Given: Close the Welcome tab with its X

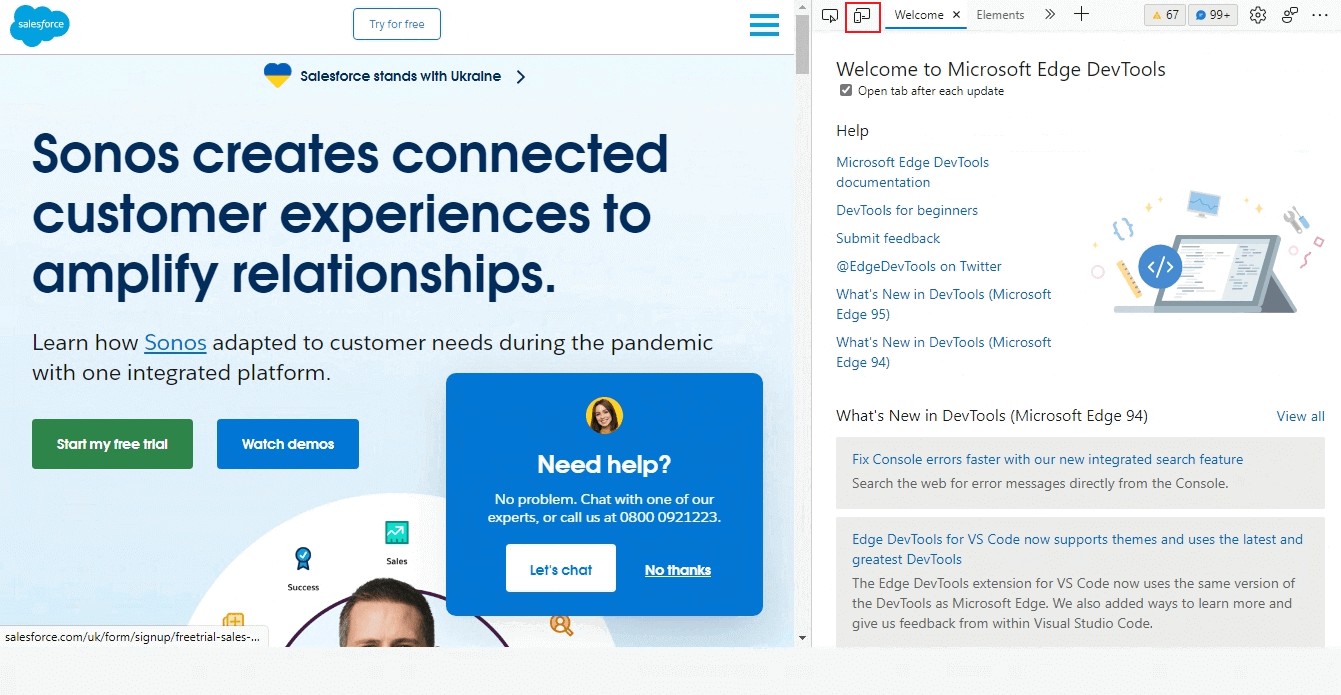Looking at the screenshot, I should pyautogui.click(x=955, y=15).
